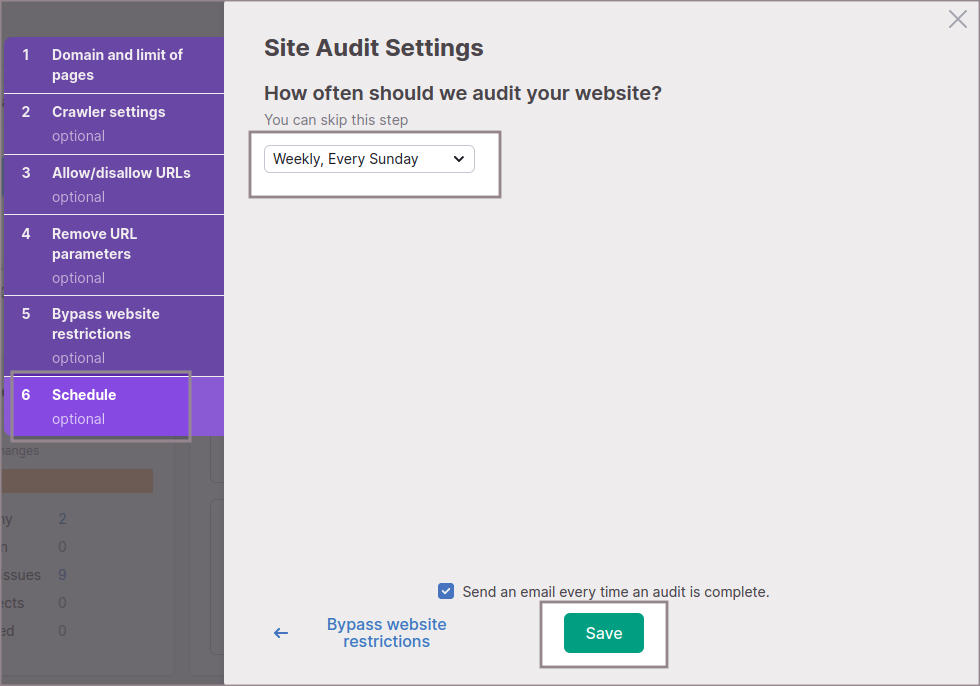Viewport: 980px width, 686px height.
Task: Open the Crawler settings step
Action: pyautogui.click(x=108, y=112)
